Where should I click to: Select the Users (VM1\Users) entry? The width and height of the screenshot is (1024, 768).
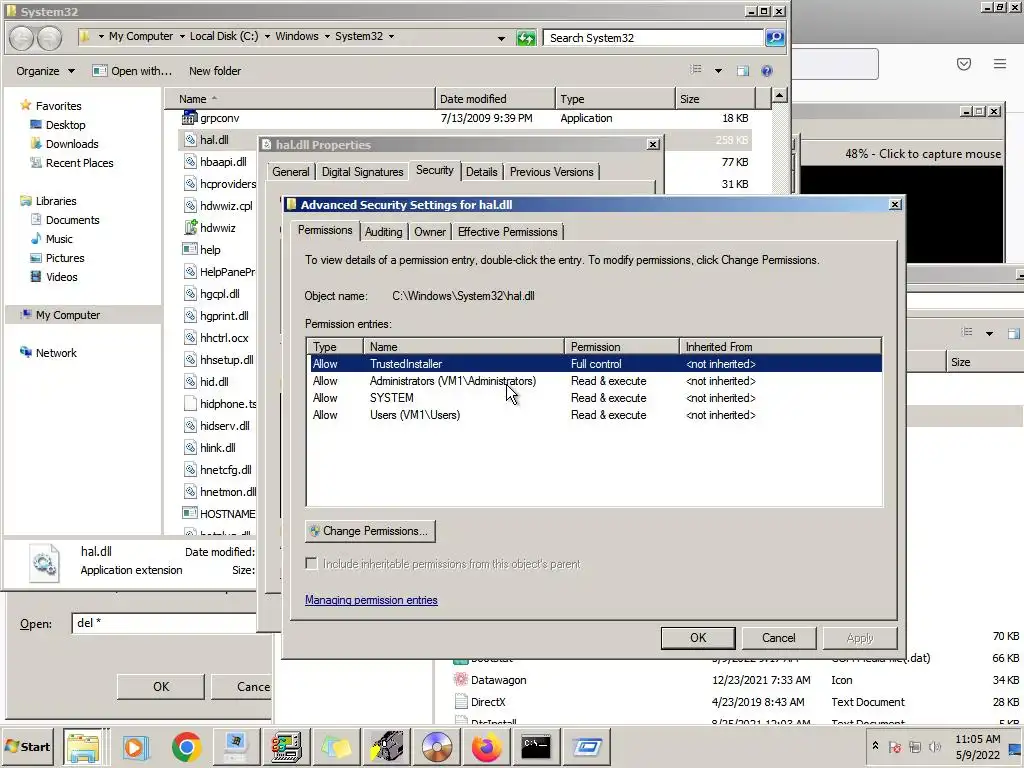pos(594,415)
